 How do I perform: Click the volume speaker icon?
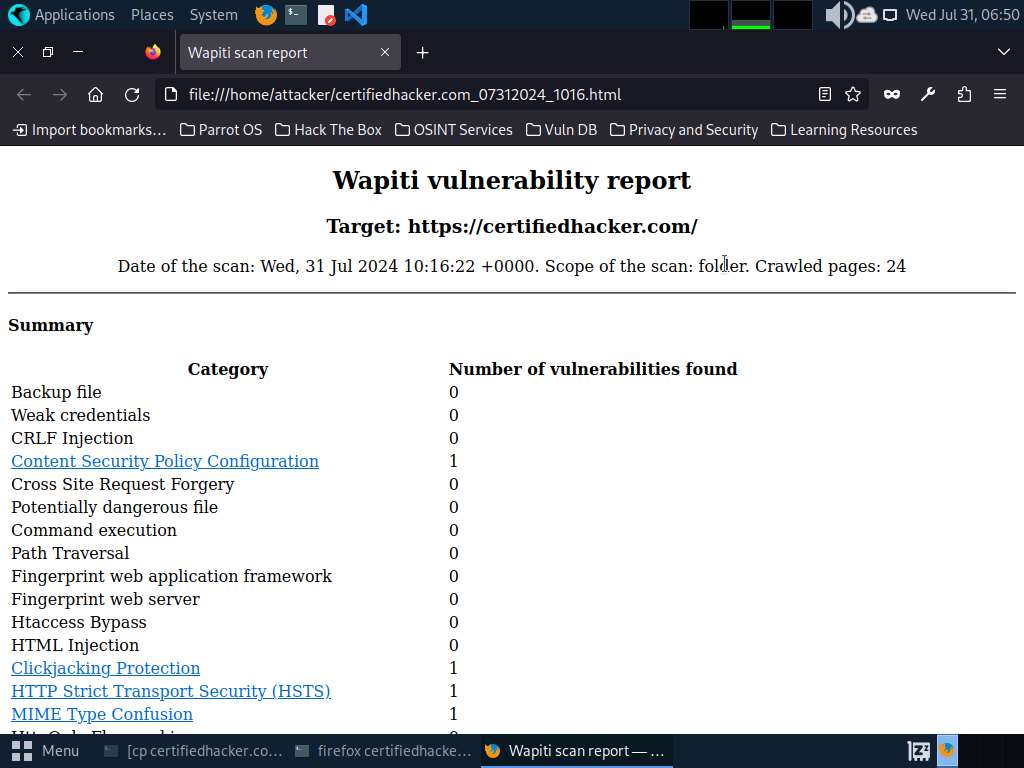pos(837,15)
